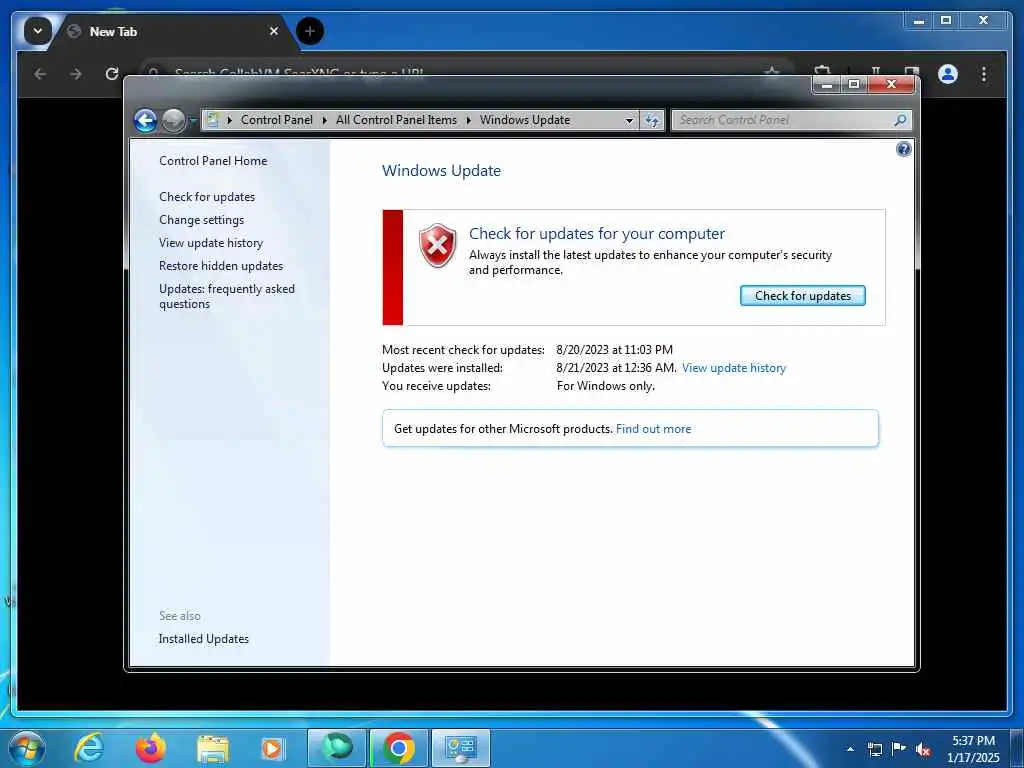
Task: Open Windows Explorer folder on taskbar
Action: tap(213, 748)
